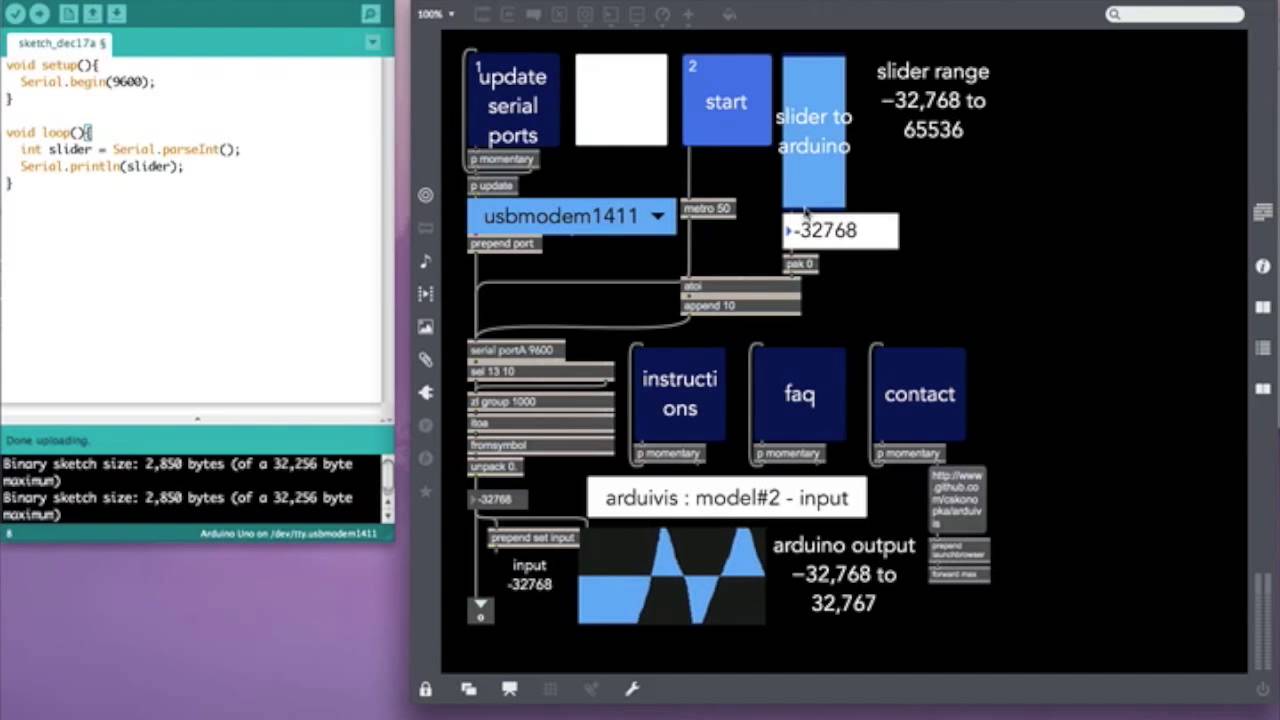
Task: Open the Reference book icon
Action: 1263,308
